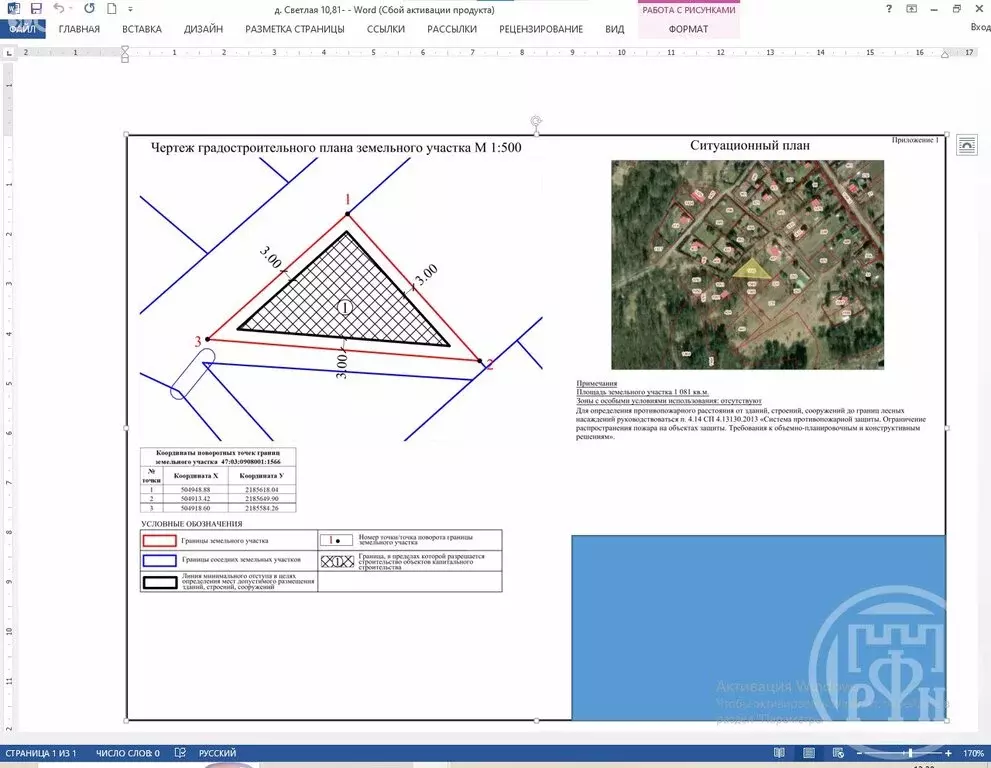
Task: Expand the Customize Quick Access Toolbar dropdown
Action: click(129, 9)
